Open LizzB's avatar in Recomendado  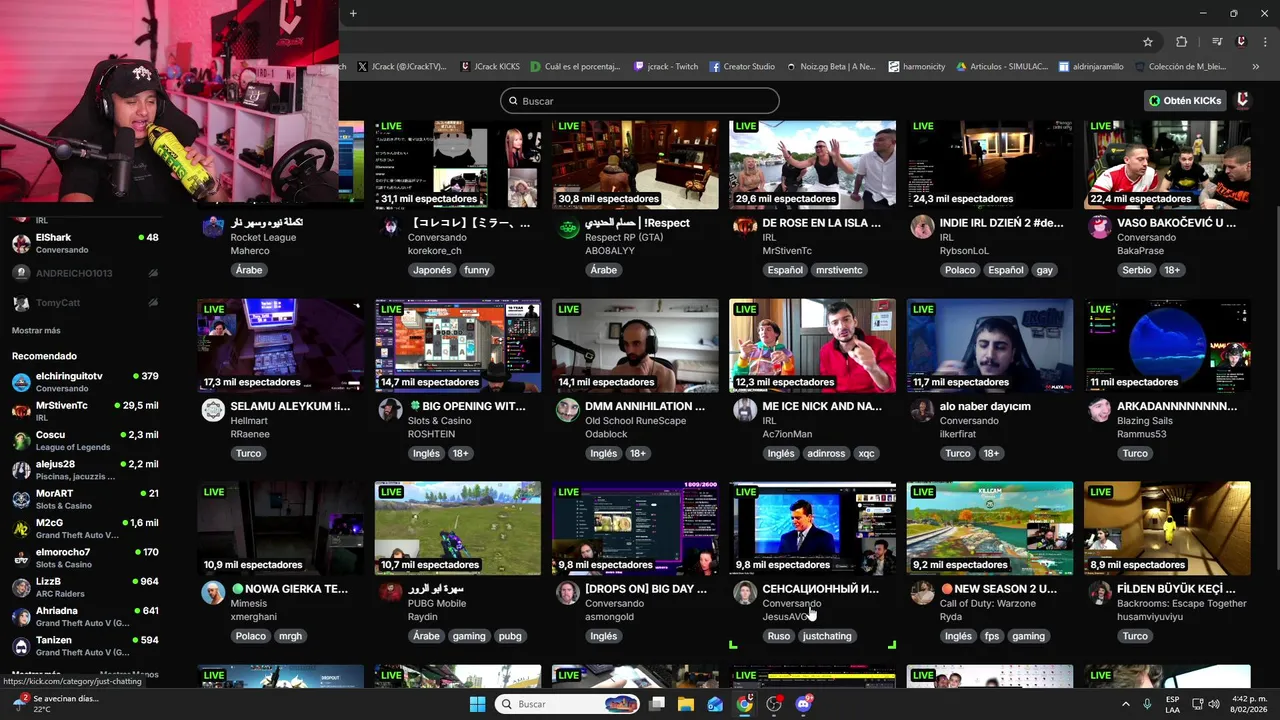coord(21,587)
